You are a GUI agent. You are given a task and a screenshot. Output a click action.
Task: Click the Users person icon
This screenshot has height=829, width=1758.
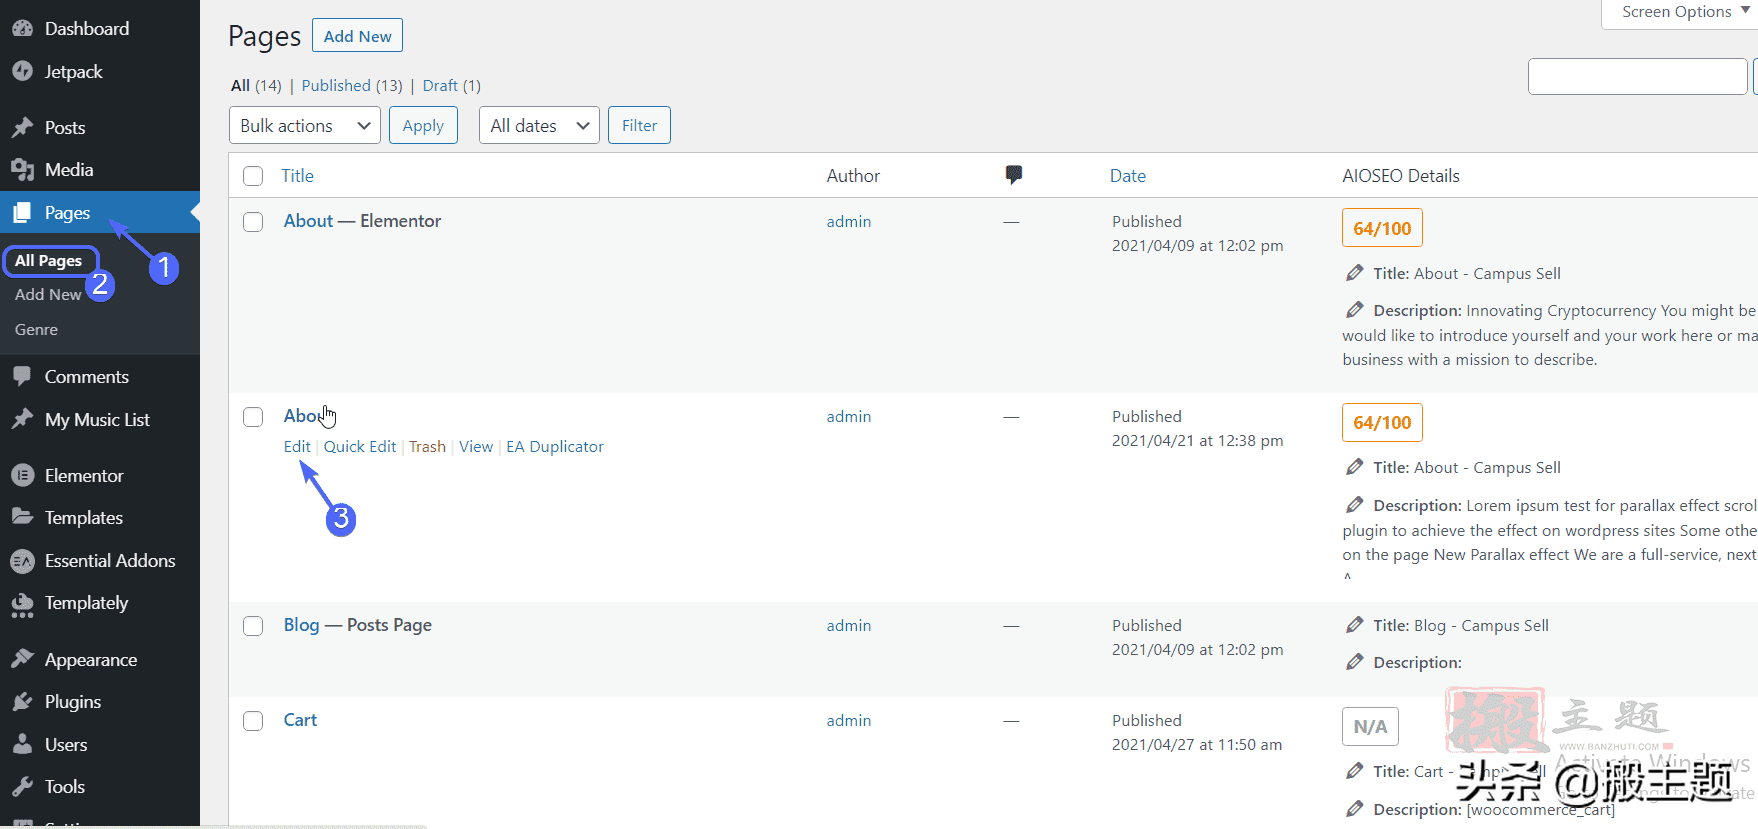pyautogui.click(x=22, y=744)
